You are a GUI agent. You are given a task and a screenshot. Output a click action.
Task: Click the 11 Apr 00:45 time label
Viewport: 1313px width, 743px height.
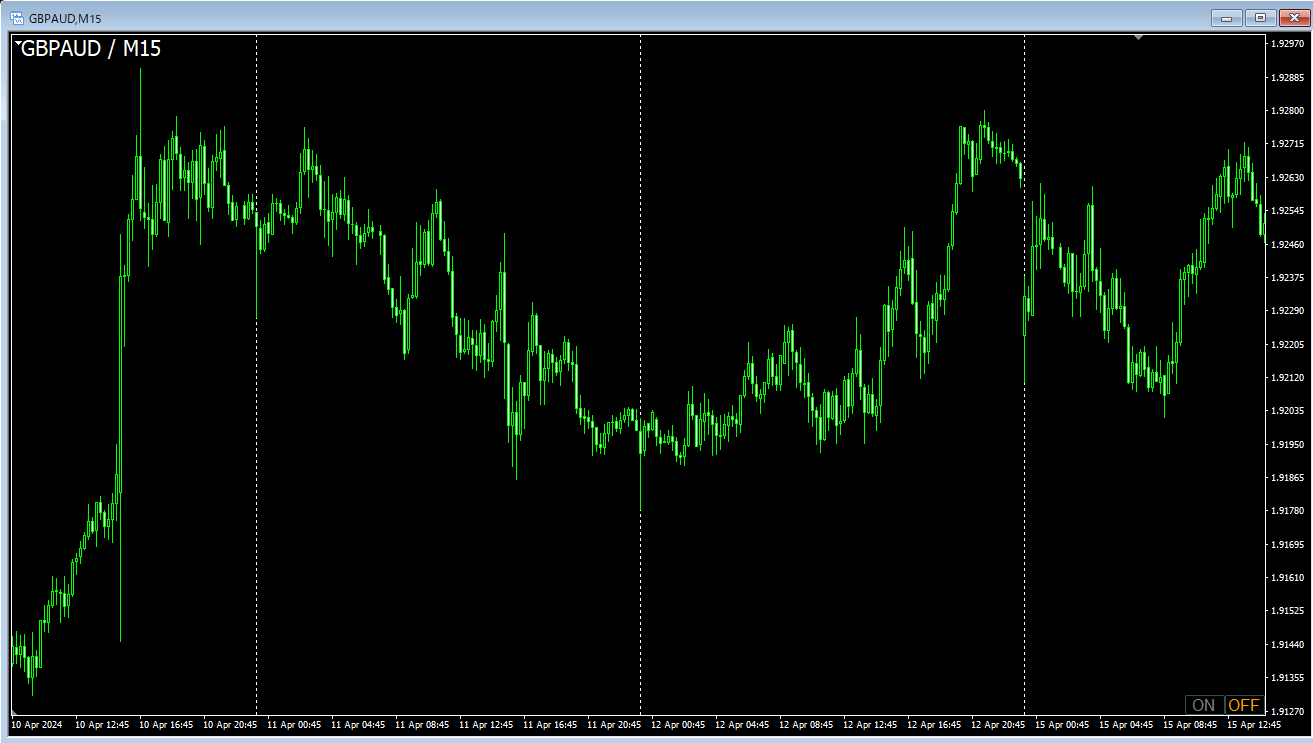coord(294,724)
